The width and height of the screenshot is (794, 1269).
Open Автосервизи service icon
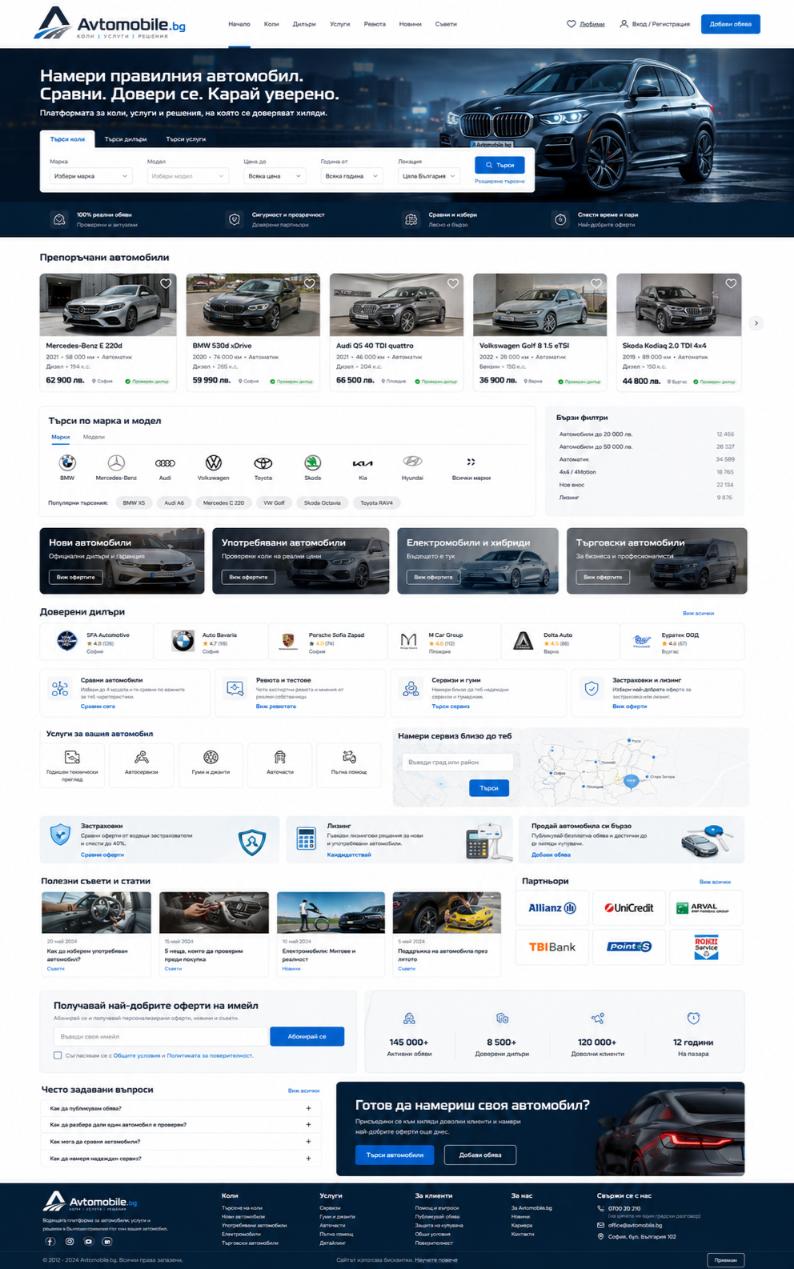pos(141,757)
